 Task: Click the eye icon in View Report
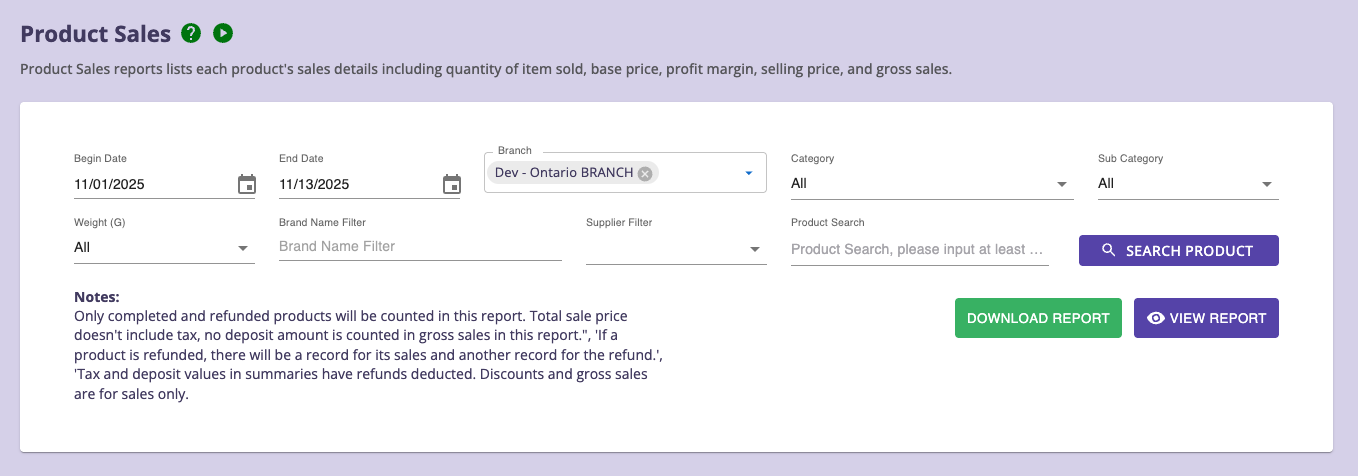click(1156, 318)
